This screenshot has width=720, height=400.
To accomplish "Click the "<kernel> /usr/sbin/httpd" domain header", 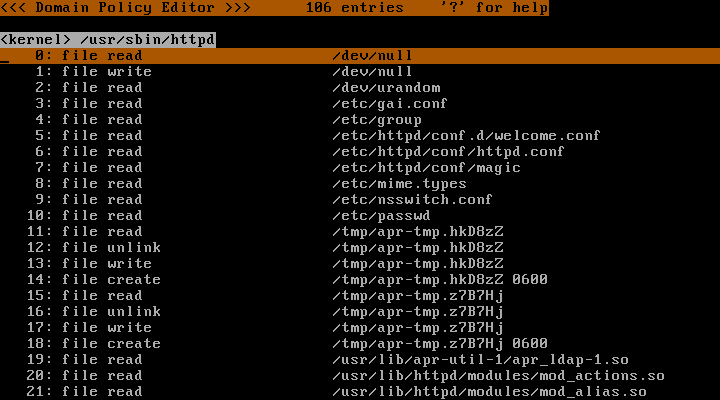I will (108, 40).
